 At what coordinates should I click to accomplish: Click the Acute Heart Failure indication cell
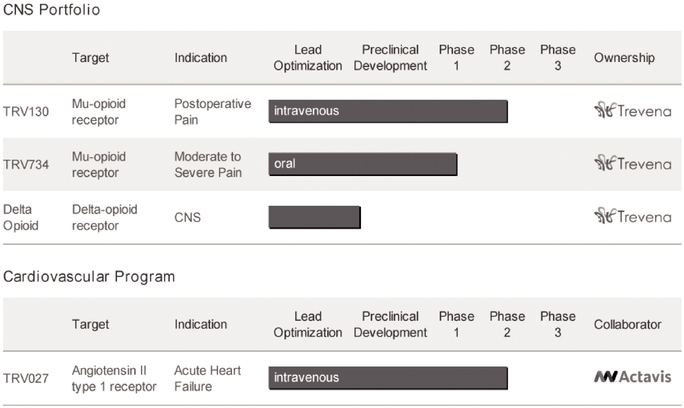(x=208, y=378)
